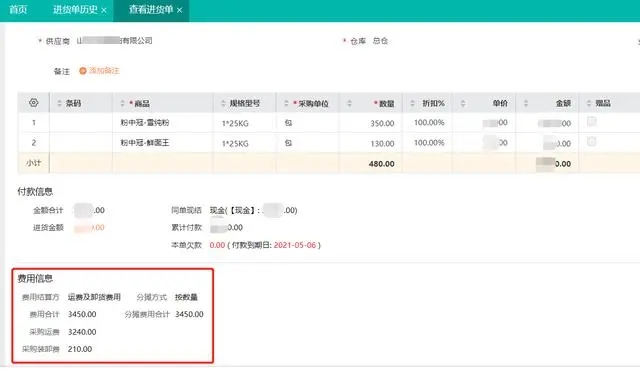Click the orange add-remark plus icon
The height and width of the screenshot is (371, 640).
click(83, 71)
